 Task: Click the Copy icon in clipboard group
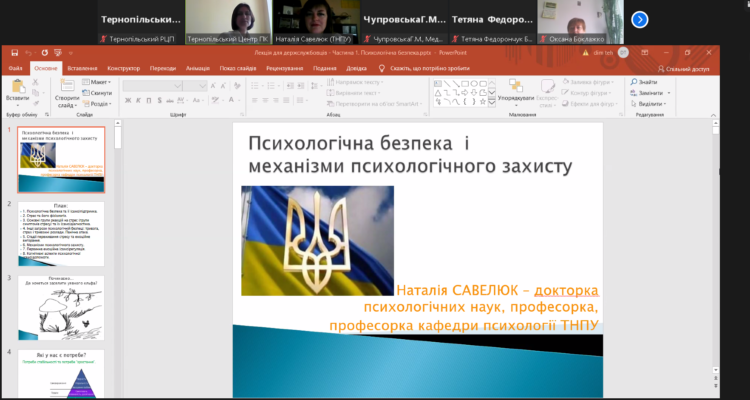click(35, 92)
